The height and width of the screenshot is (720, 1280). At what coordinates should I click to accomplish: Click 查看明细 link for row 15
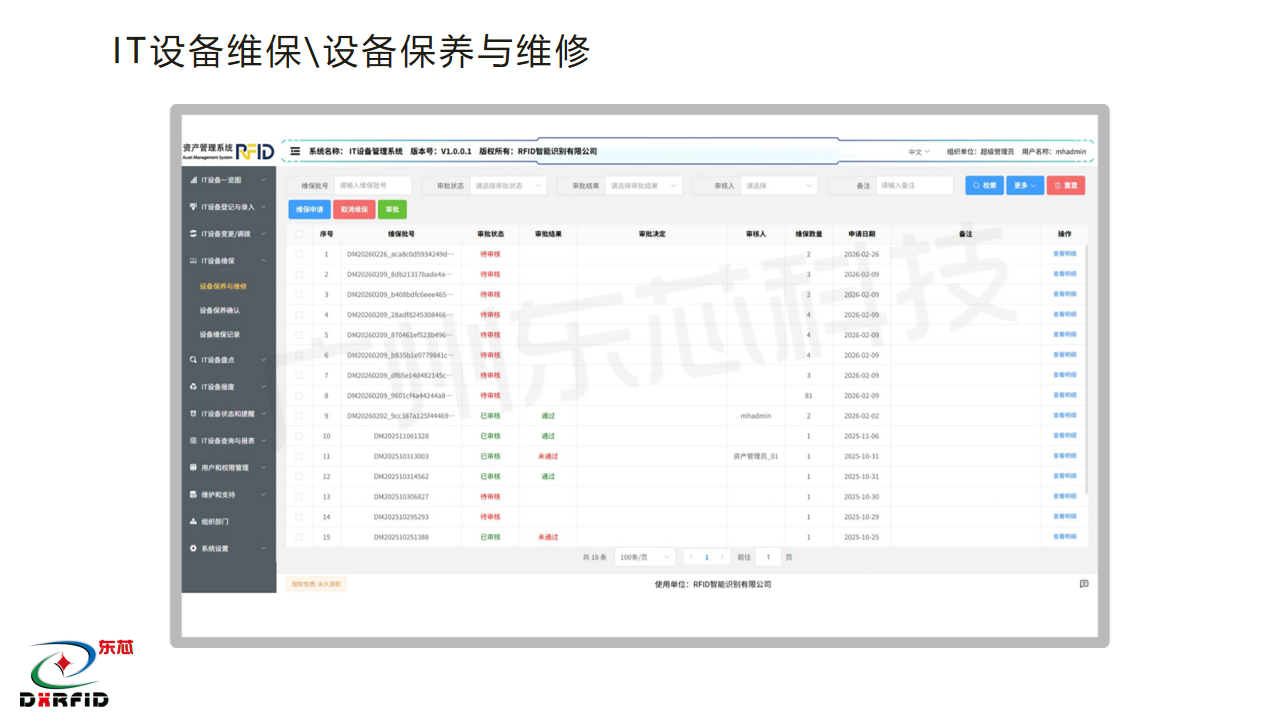click(x=1064, y=537)
